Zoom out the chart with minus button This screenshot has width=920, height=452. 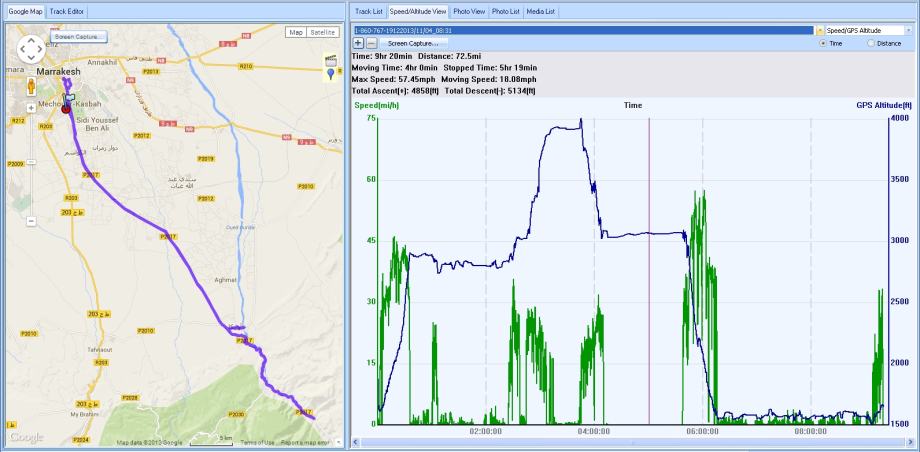(x=371, y=43)
